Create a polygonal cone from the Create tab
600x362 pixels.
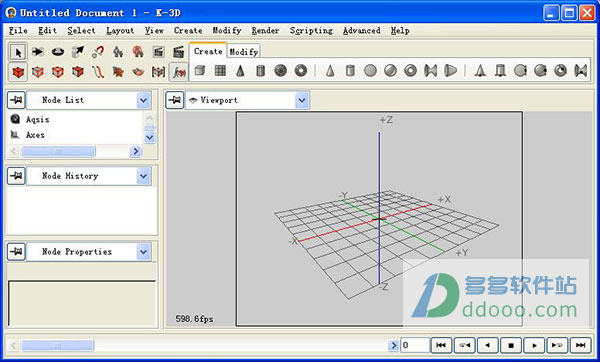click(240, 71)
